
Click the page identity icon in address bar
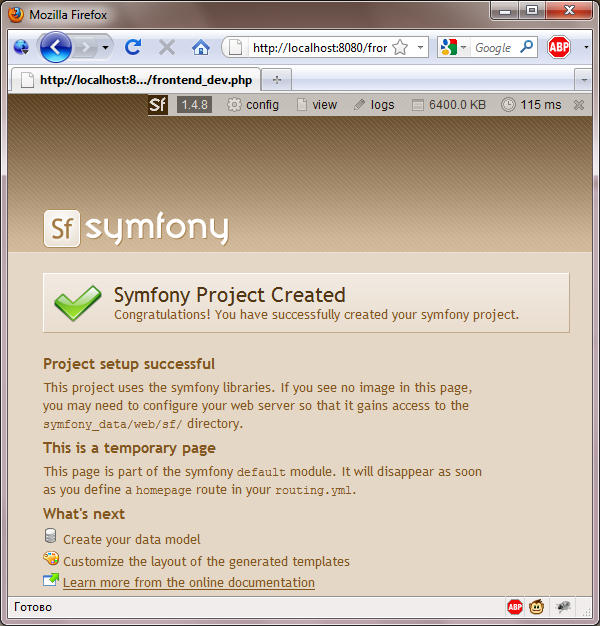pyautogui.click(x=236, y=48)
